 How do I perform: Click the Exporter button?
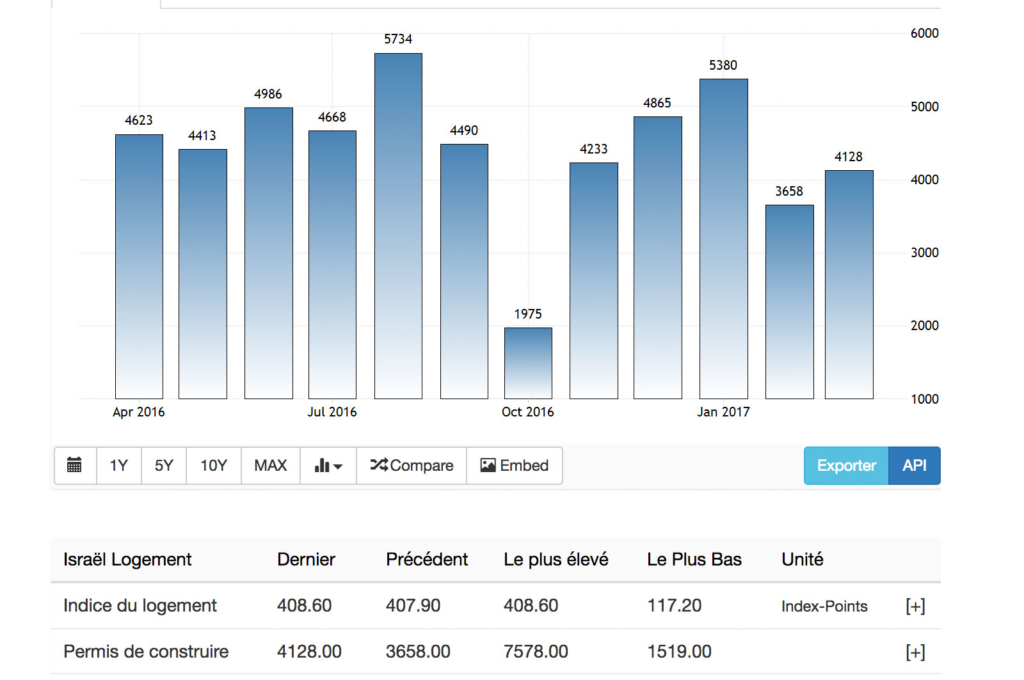[846, 466]
